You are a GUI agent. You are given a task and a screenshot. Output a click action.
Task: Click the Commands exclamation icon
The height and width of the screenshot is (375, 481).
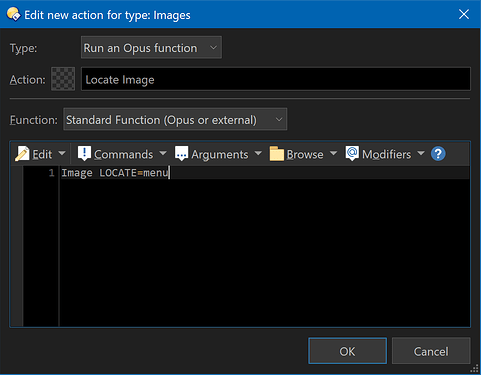click(x=84, y=154)
